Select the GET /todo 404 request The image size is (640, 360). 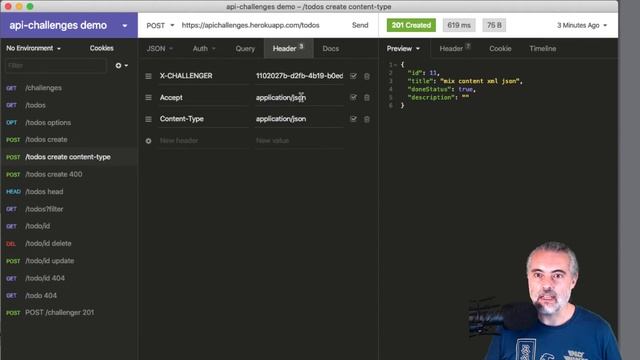[69, 296]
